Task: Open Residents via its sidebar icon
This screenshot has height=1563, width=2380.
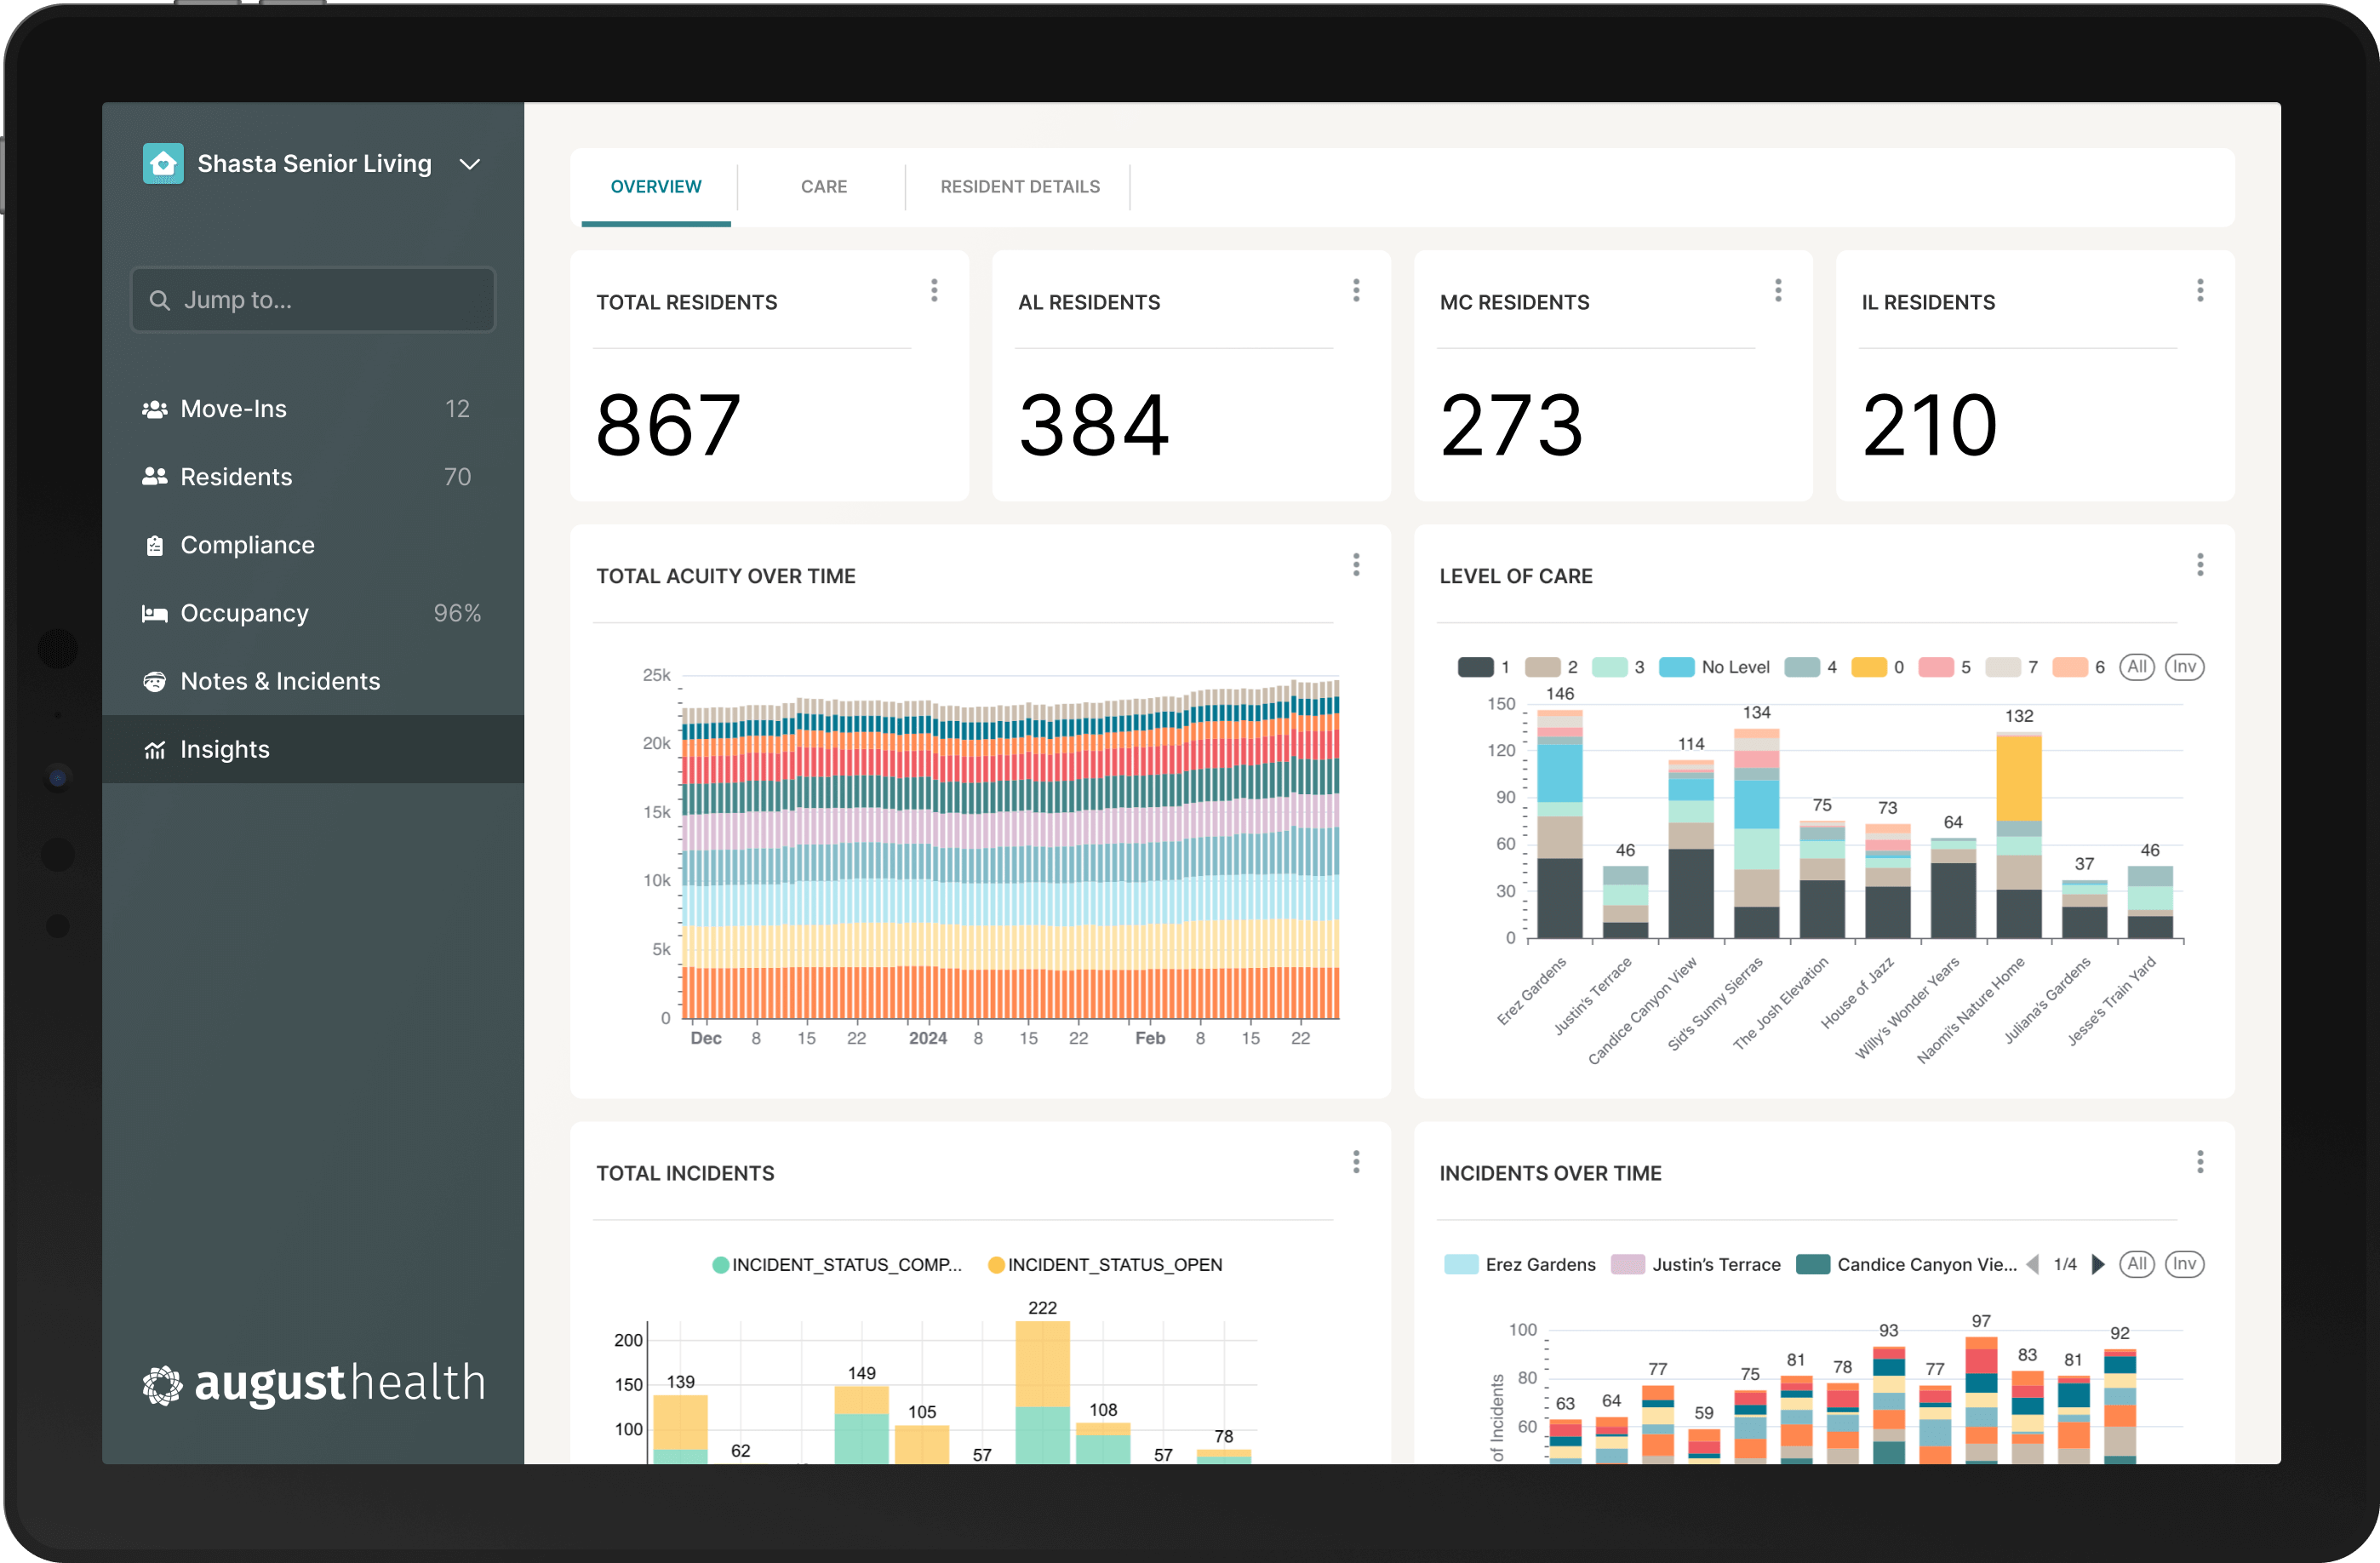Action: pyautogui.click(x=155, y=476)
